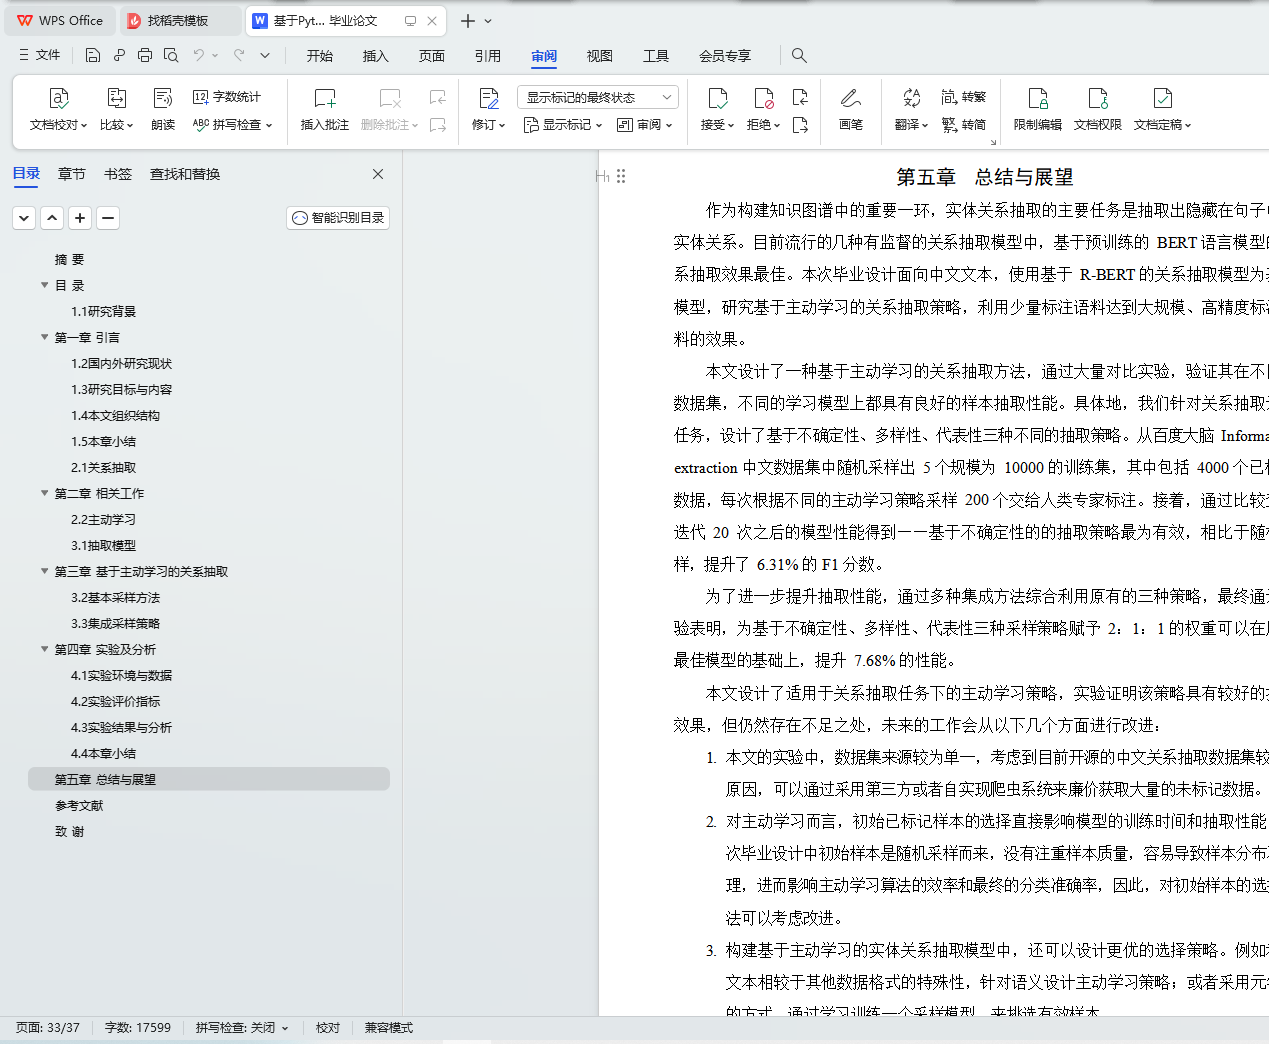
Task: Open search magnifier in ribbon tab row
Action: (799, 55)
